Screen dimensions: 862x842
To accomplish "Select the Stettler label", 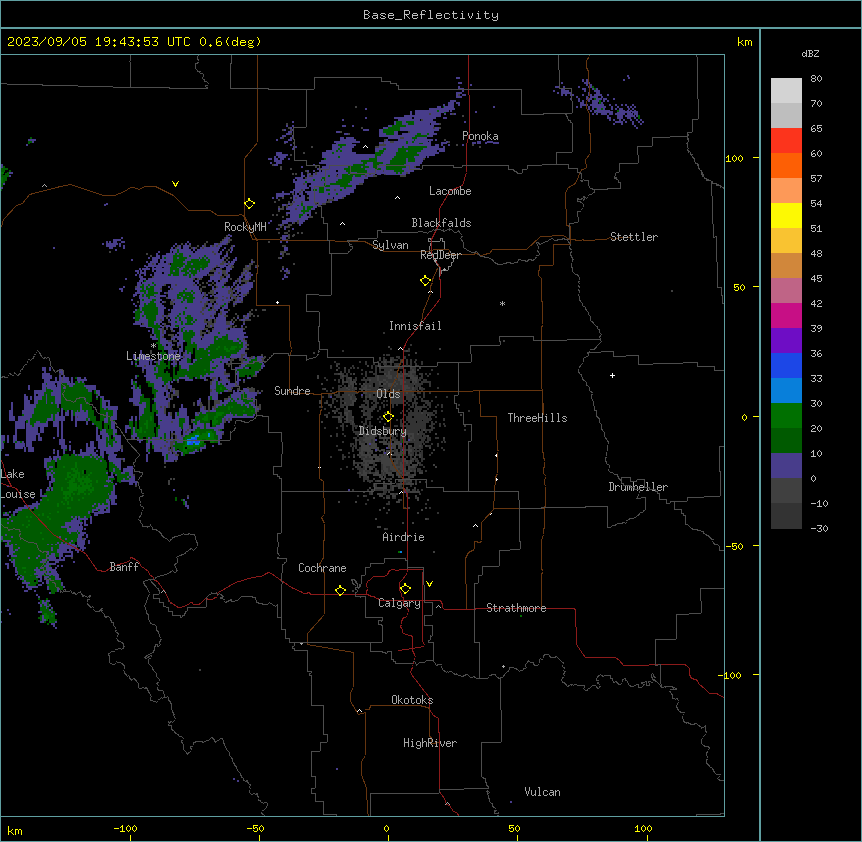I will (x=634, y=237).
